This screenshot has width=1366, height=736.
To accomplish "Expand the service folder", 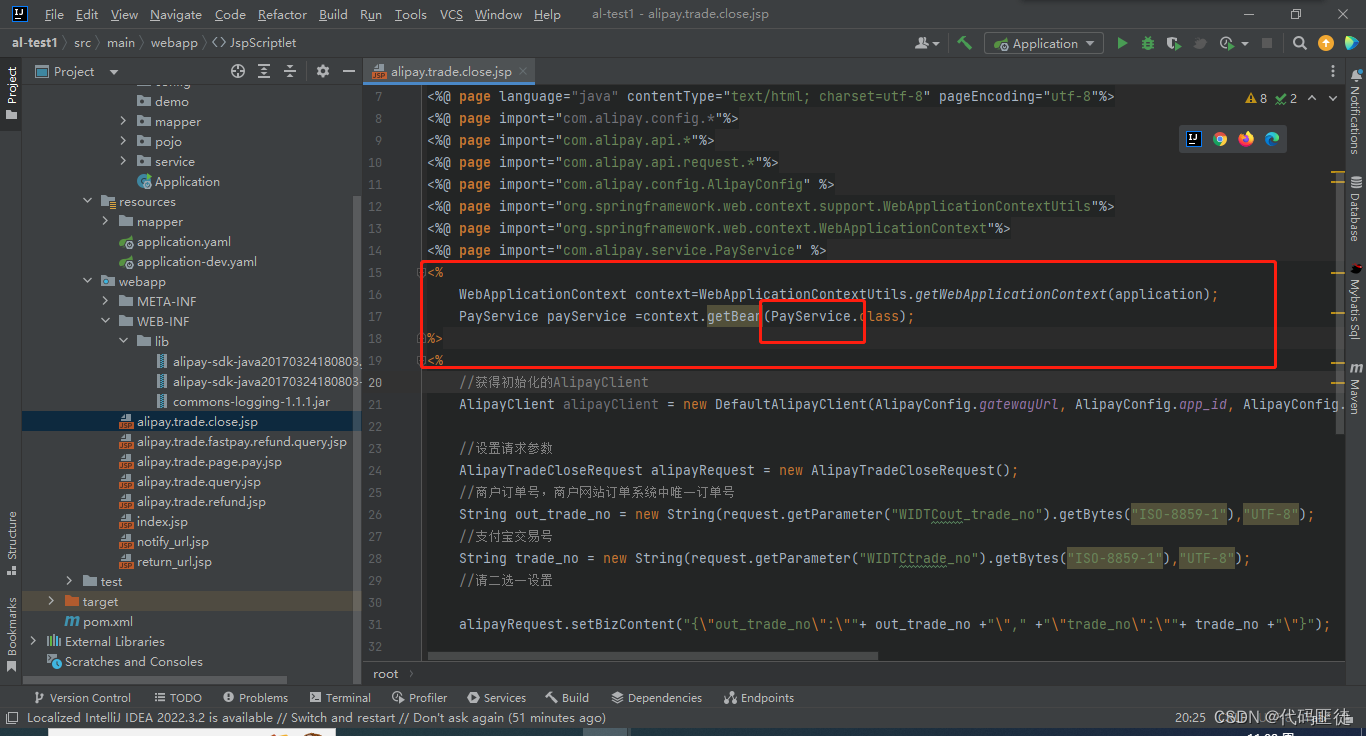I will coord(123,161).
